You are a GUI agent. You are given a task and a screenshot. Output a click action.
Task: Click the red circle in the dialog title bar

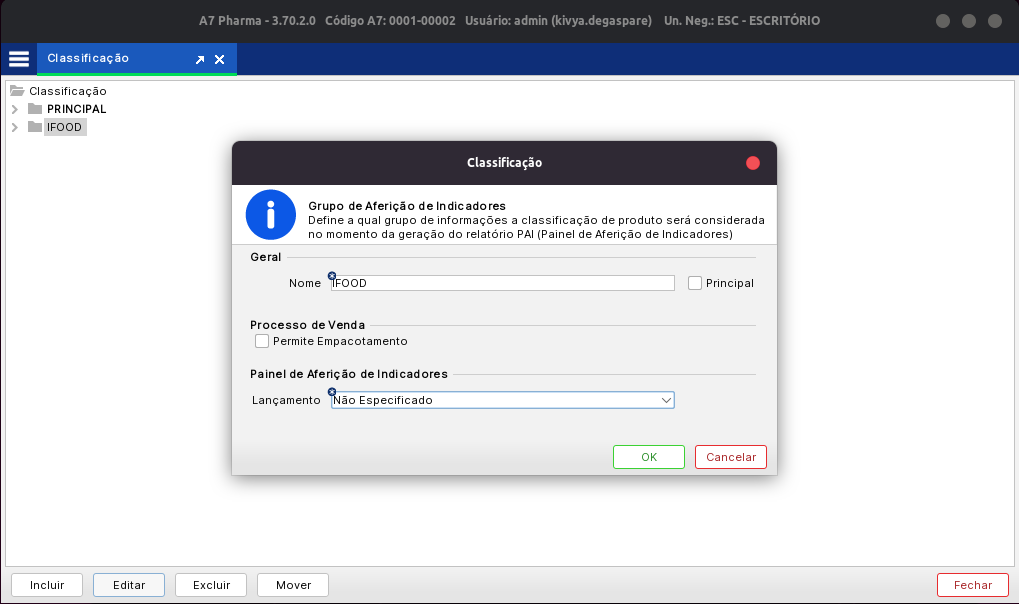point(753,162)
